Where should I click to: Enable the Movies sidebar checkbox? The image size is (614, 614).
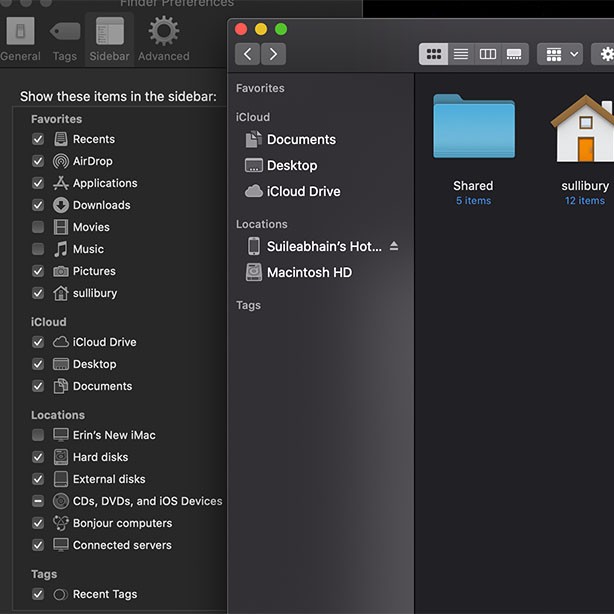(x=38, y=227)
